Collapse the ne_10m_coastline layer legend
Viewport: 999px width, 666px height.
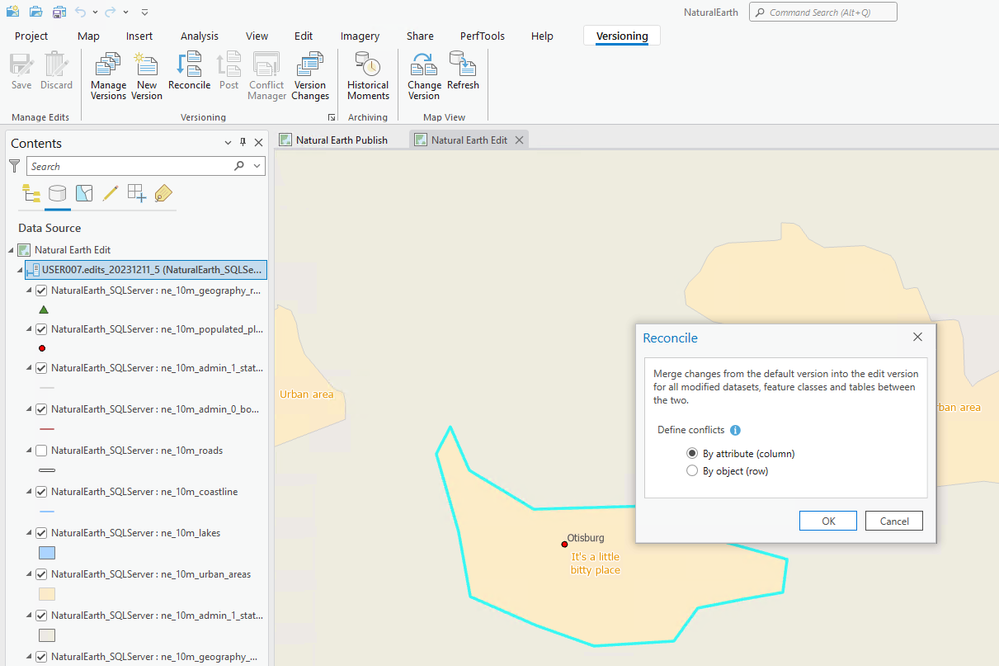tap(28, 492)
